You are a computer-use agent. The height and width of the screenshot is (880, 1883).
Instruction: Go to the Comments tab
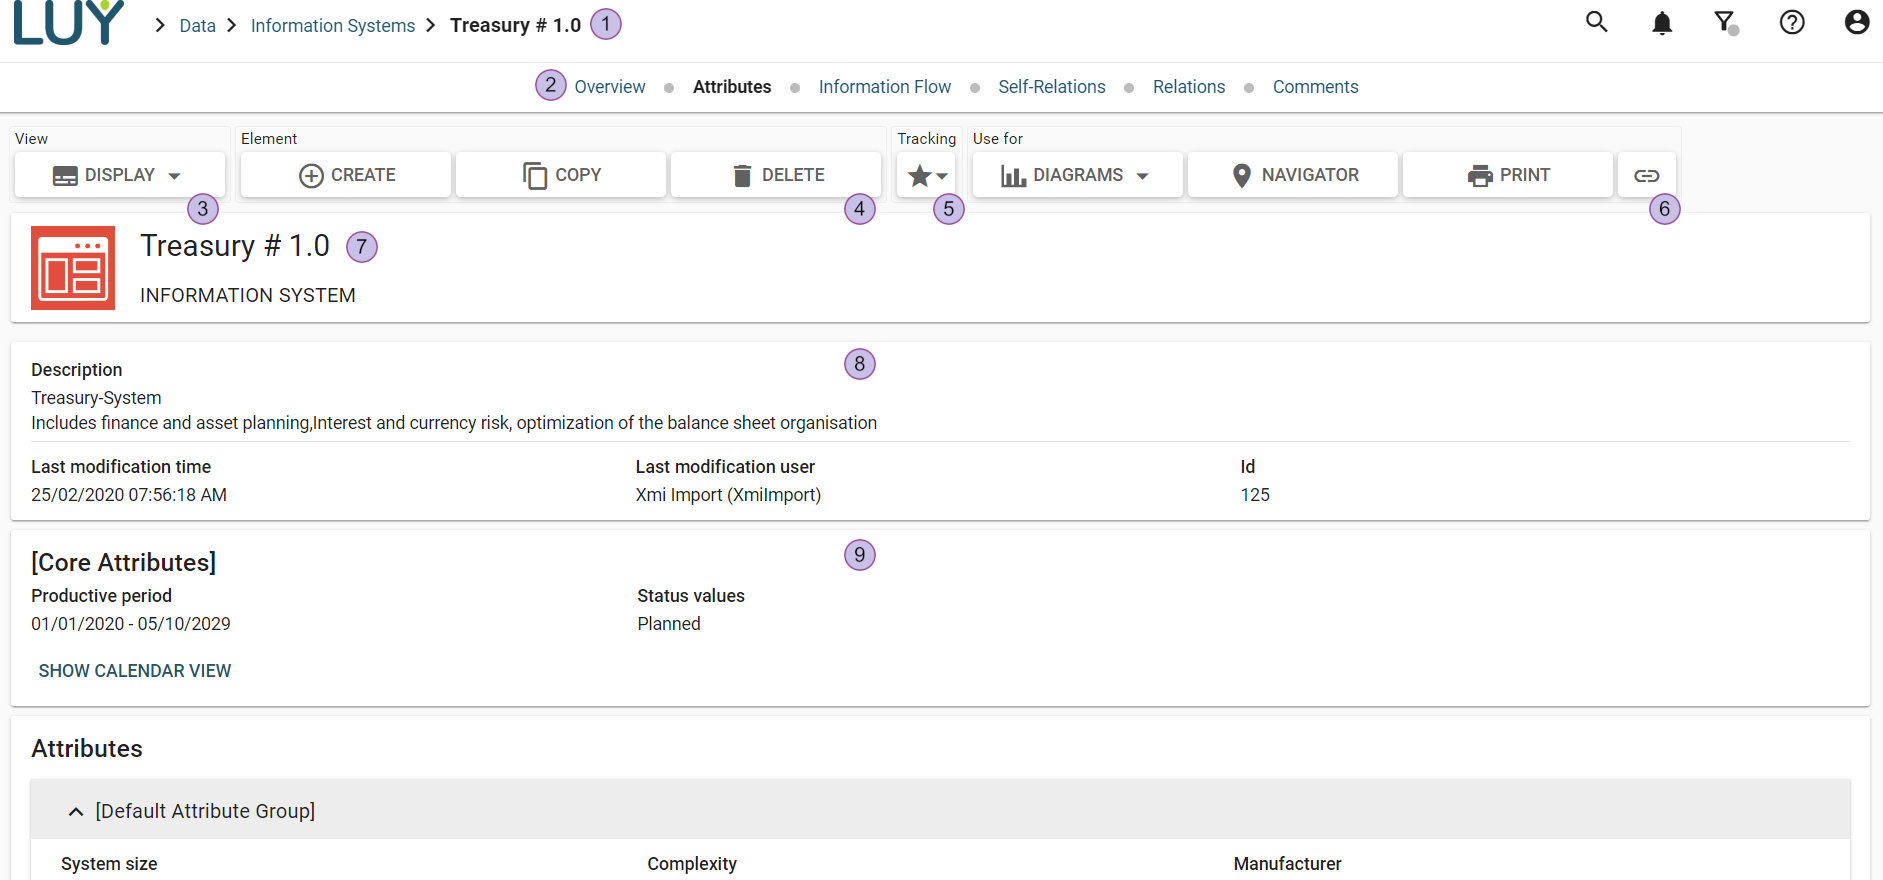(1315, 87)
